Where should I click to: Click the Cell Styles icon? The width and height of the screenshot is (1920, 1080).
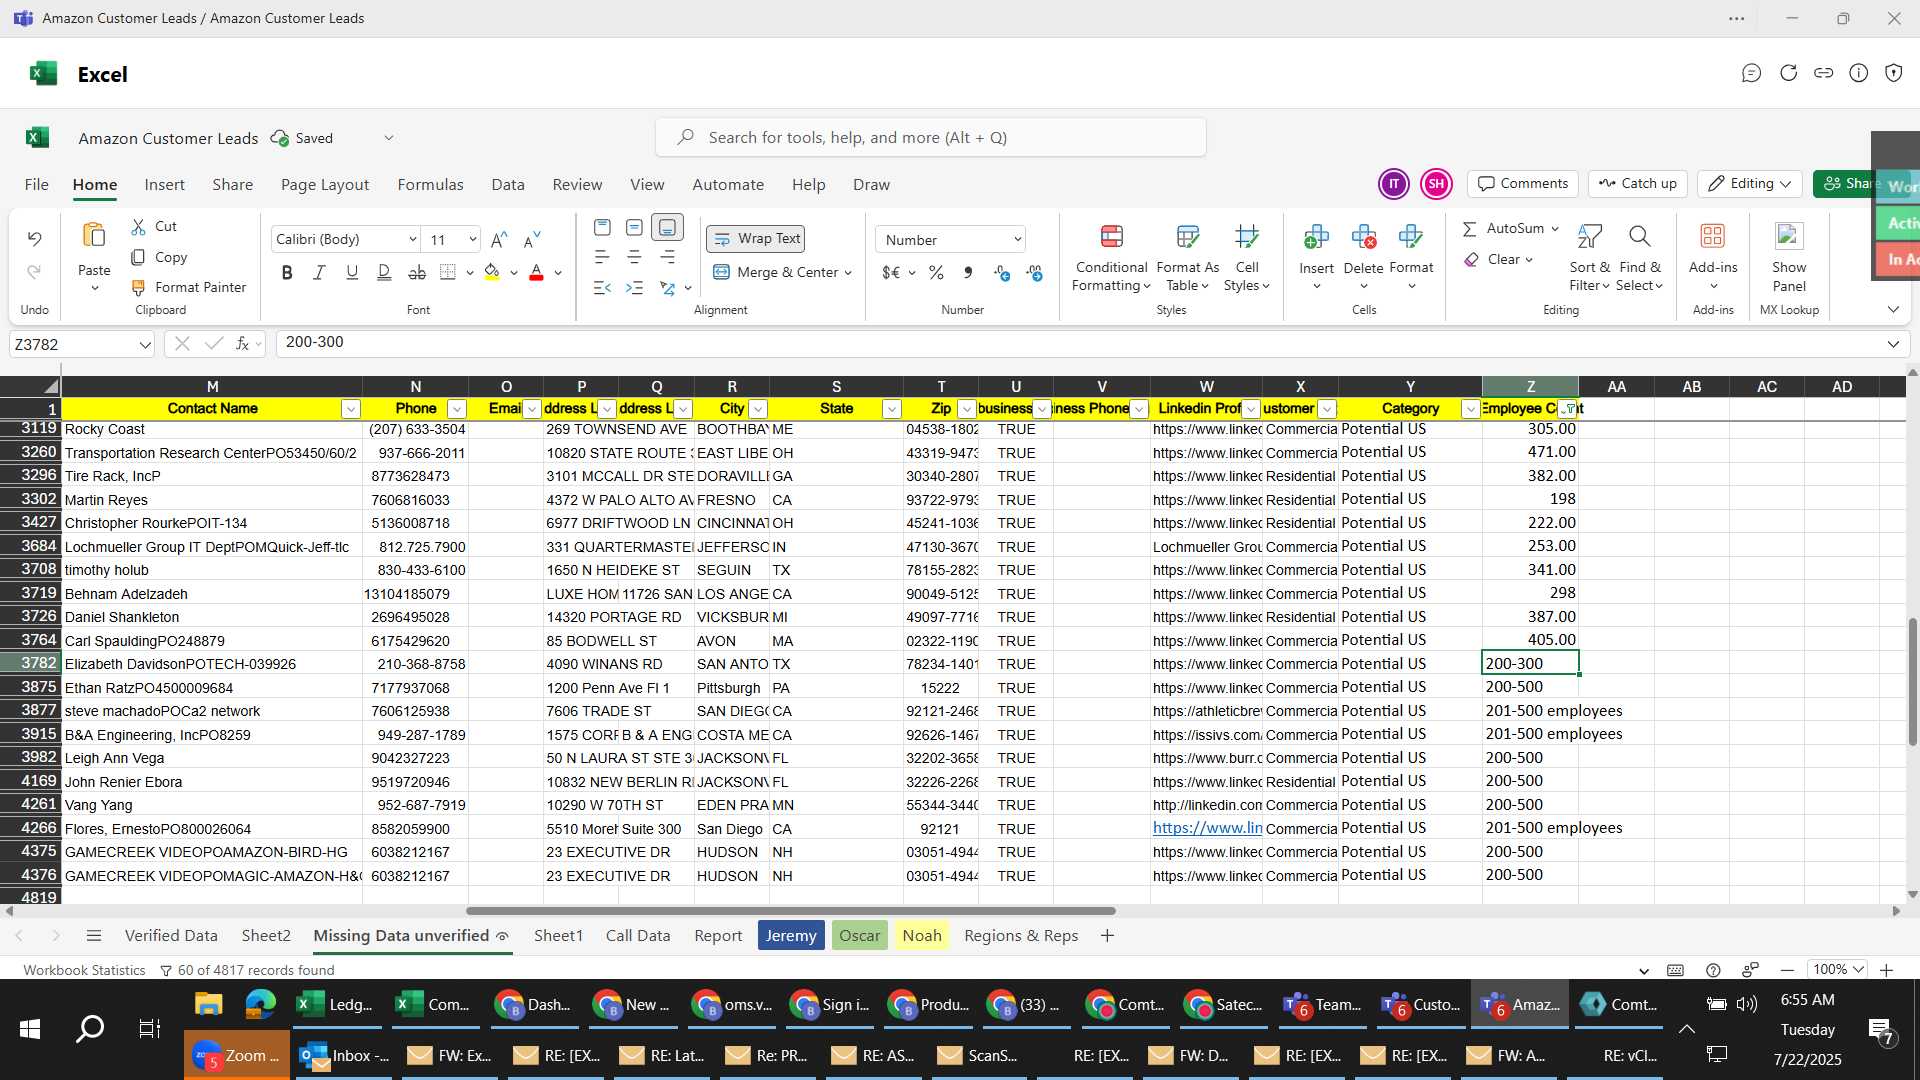tap(1246, 237)
